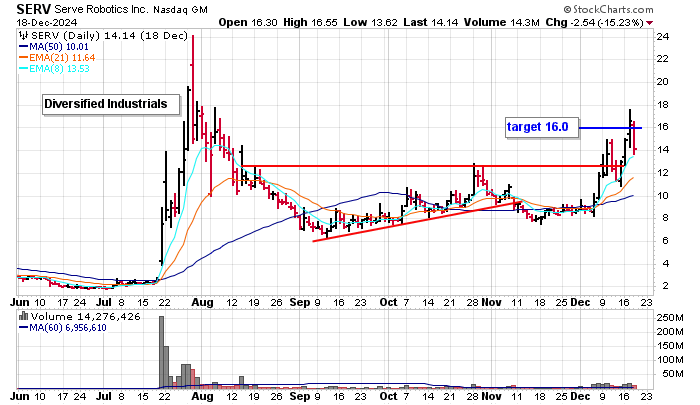Click the EMA(21) 11.64 legend entry
This screenshot has width=700, height=405.
(57, 58)
